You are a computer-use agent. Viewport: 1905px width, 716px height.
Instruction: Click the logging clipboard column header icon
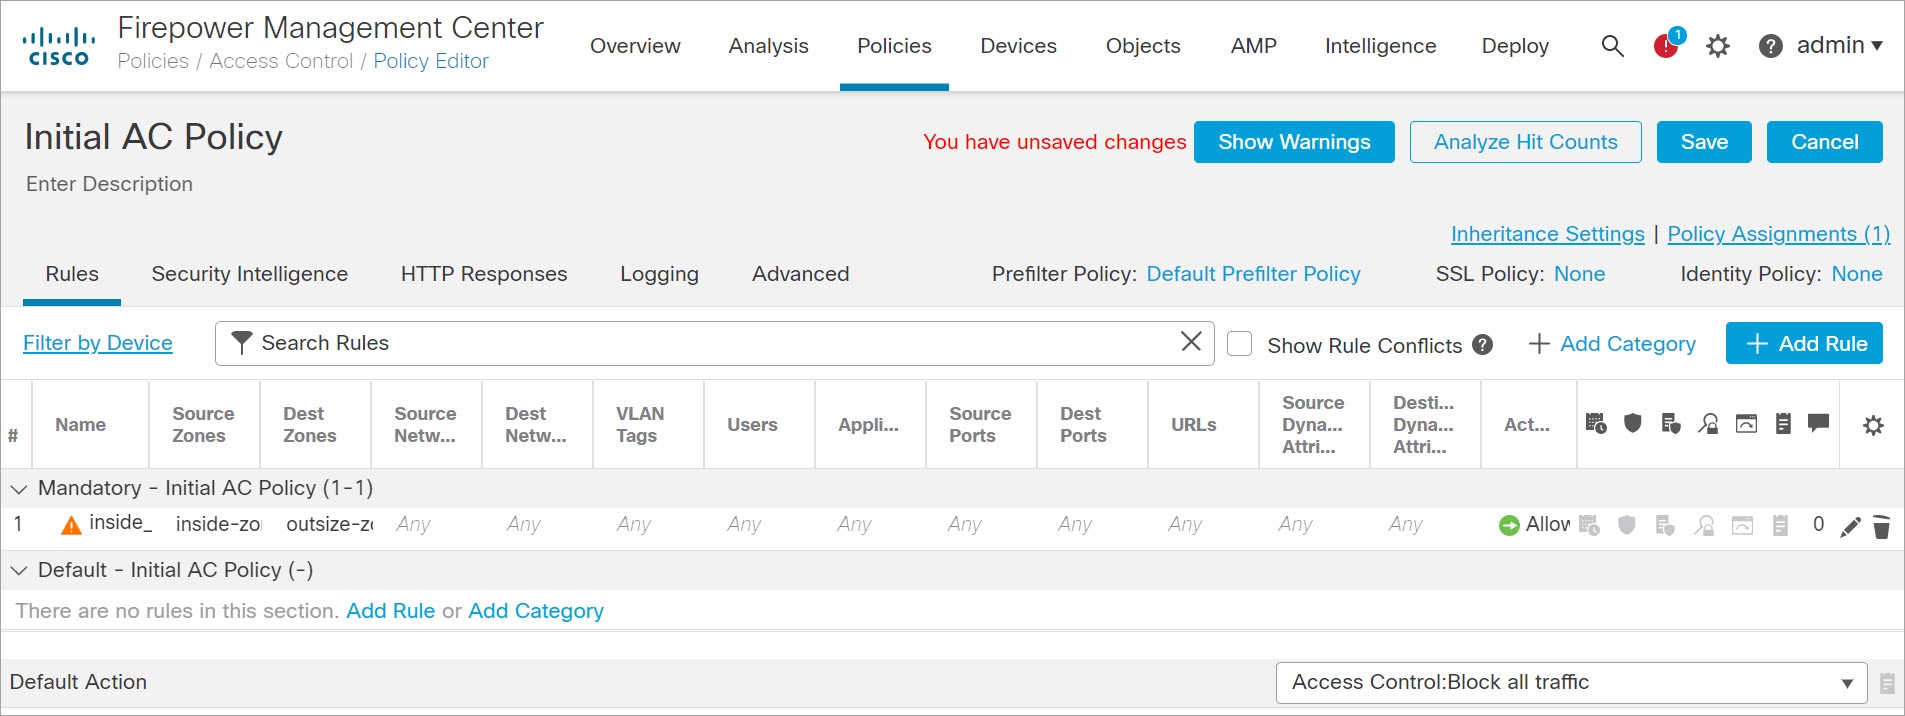[1783, 424]
